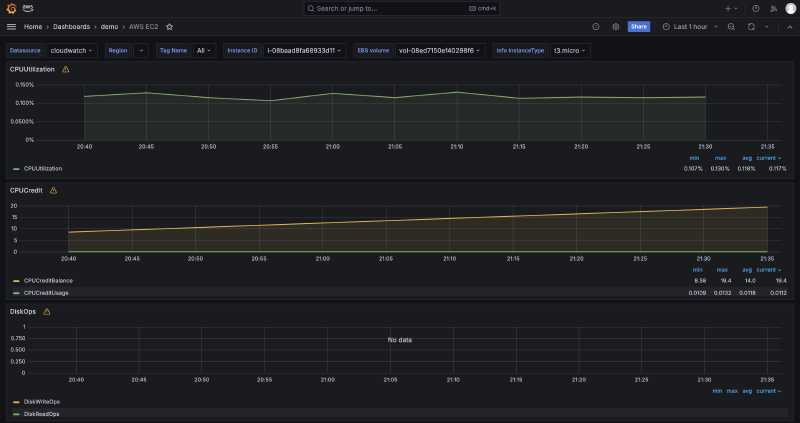Sort CPUCredit legend by current
The width and height of the screenshot is (800, 423).
[768, 270]
